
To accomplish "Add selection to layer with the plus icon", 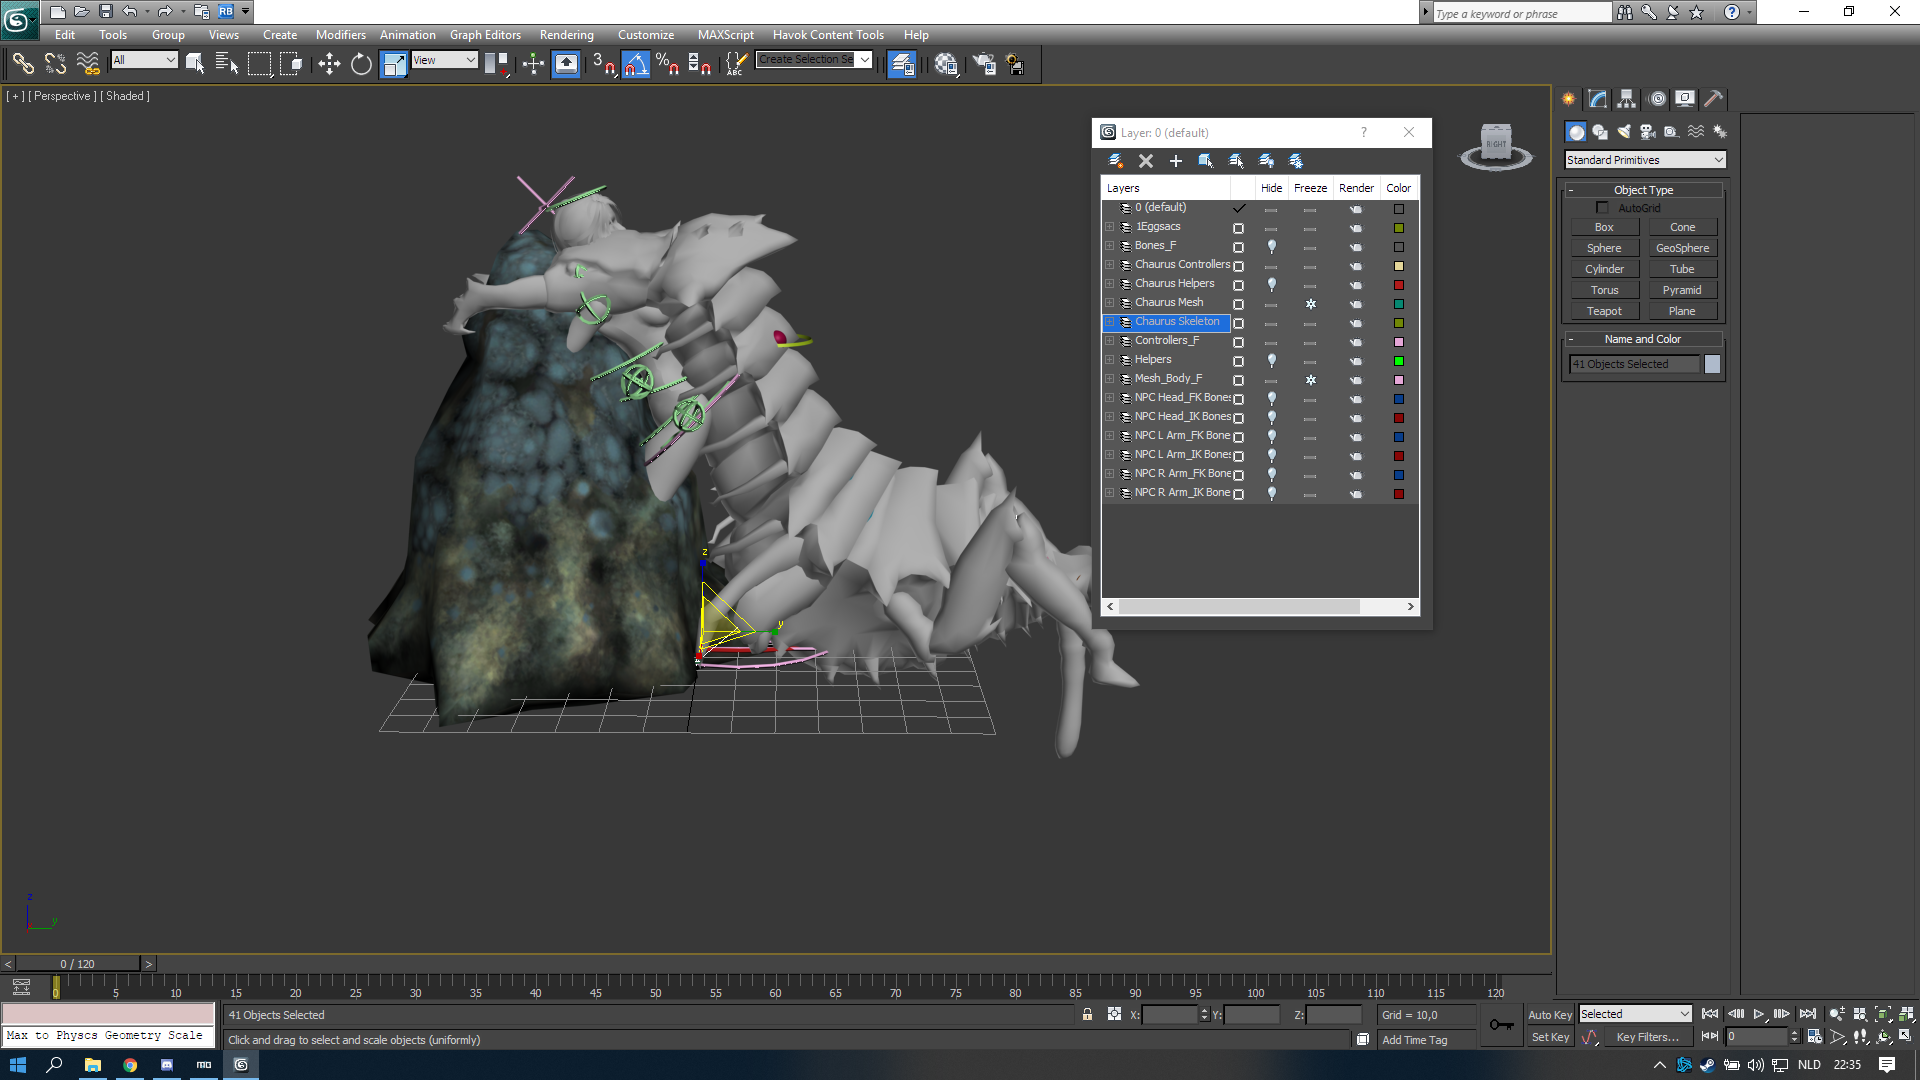I will tap(1176, 161).
